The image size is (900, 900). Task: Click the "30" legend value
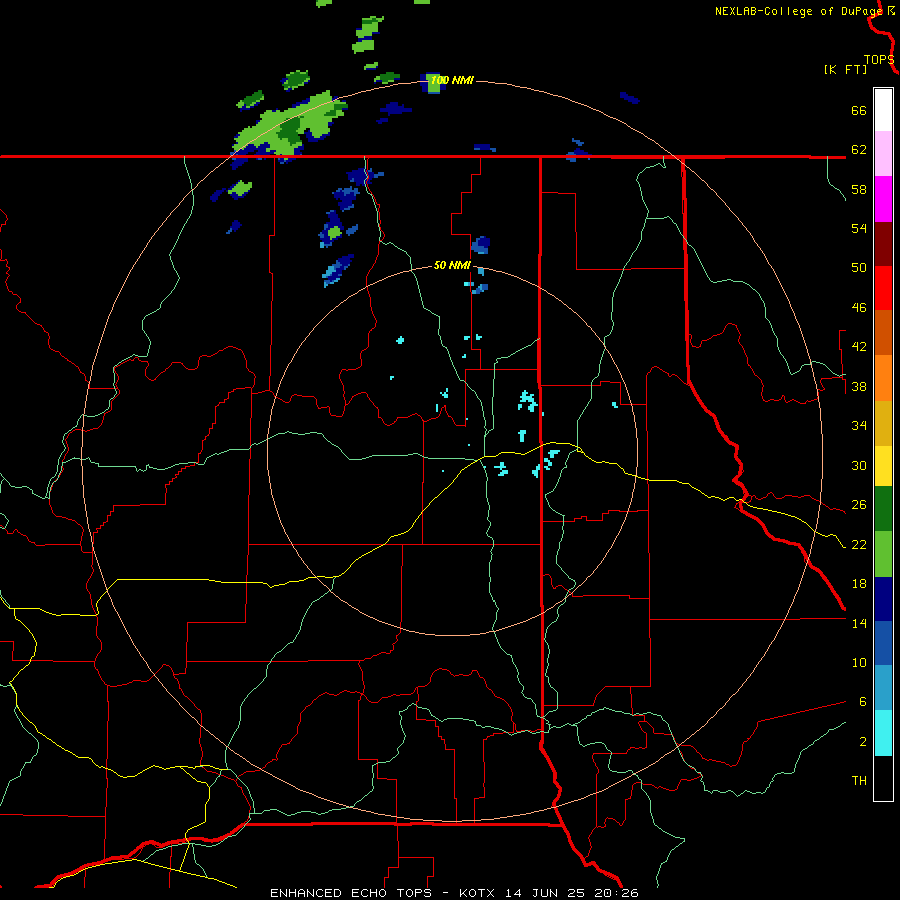pyautogui.click(x=859, y=465)
